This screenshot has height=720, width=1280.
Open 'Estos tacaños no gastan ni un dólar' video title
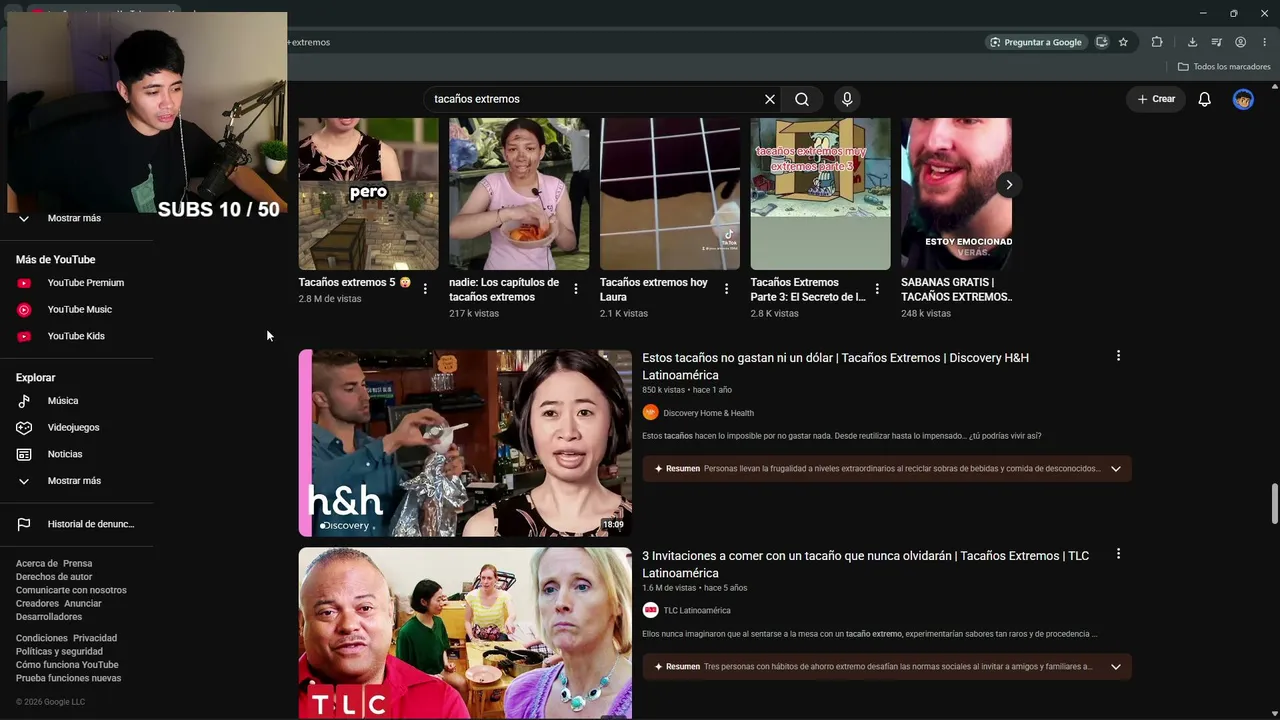(x=835, y=366)
